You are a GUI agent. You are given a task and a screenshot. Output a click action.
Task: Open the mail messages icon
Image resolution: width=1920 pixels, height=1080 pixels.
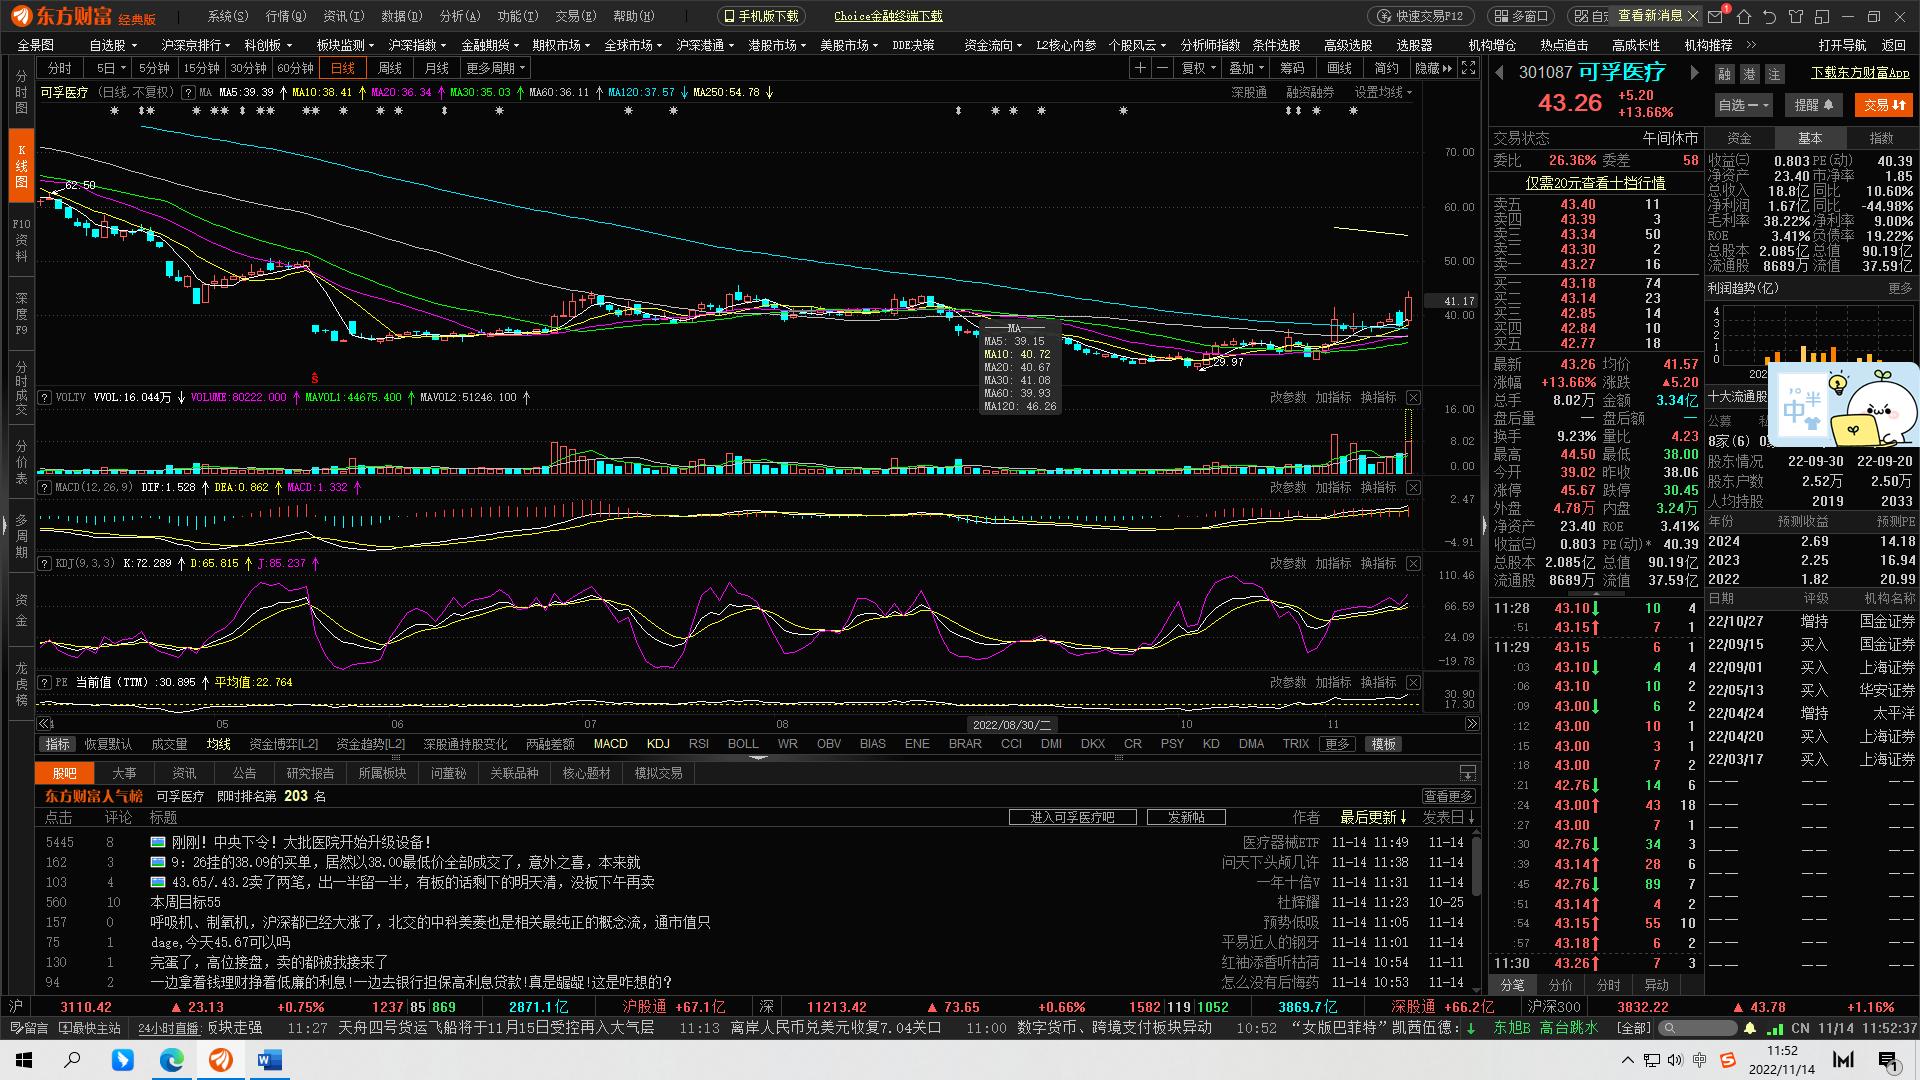pyautogui.click(x=1716, y=16)
